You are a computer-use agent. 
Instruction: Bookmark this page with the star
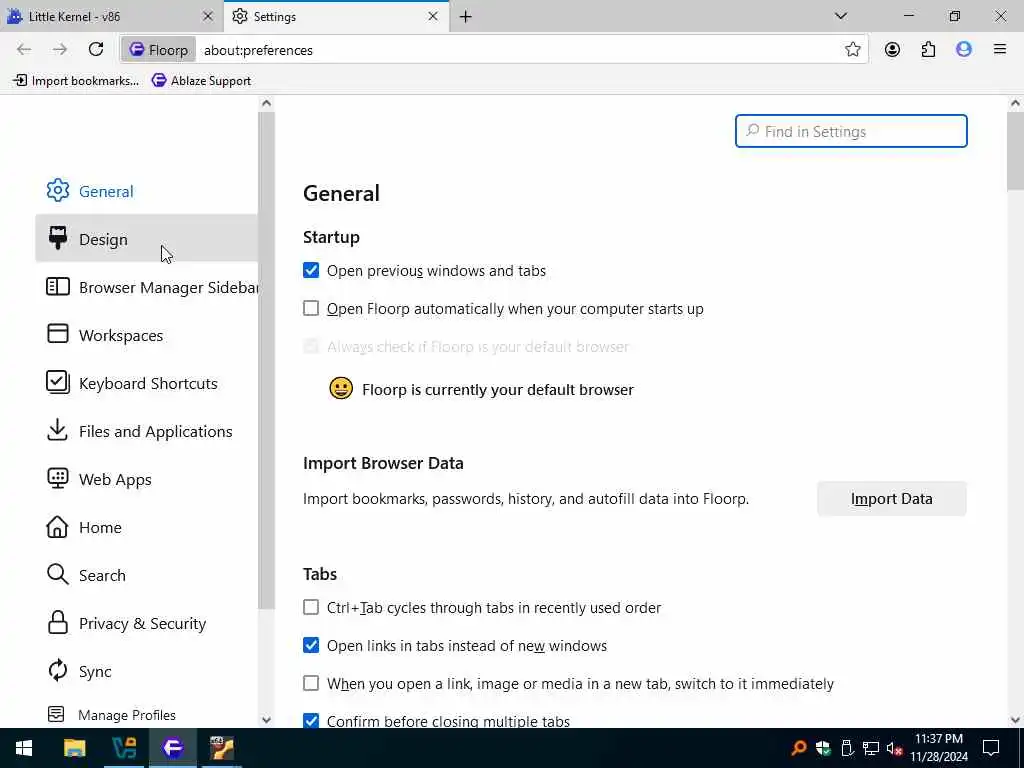click(852, 50)
